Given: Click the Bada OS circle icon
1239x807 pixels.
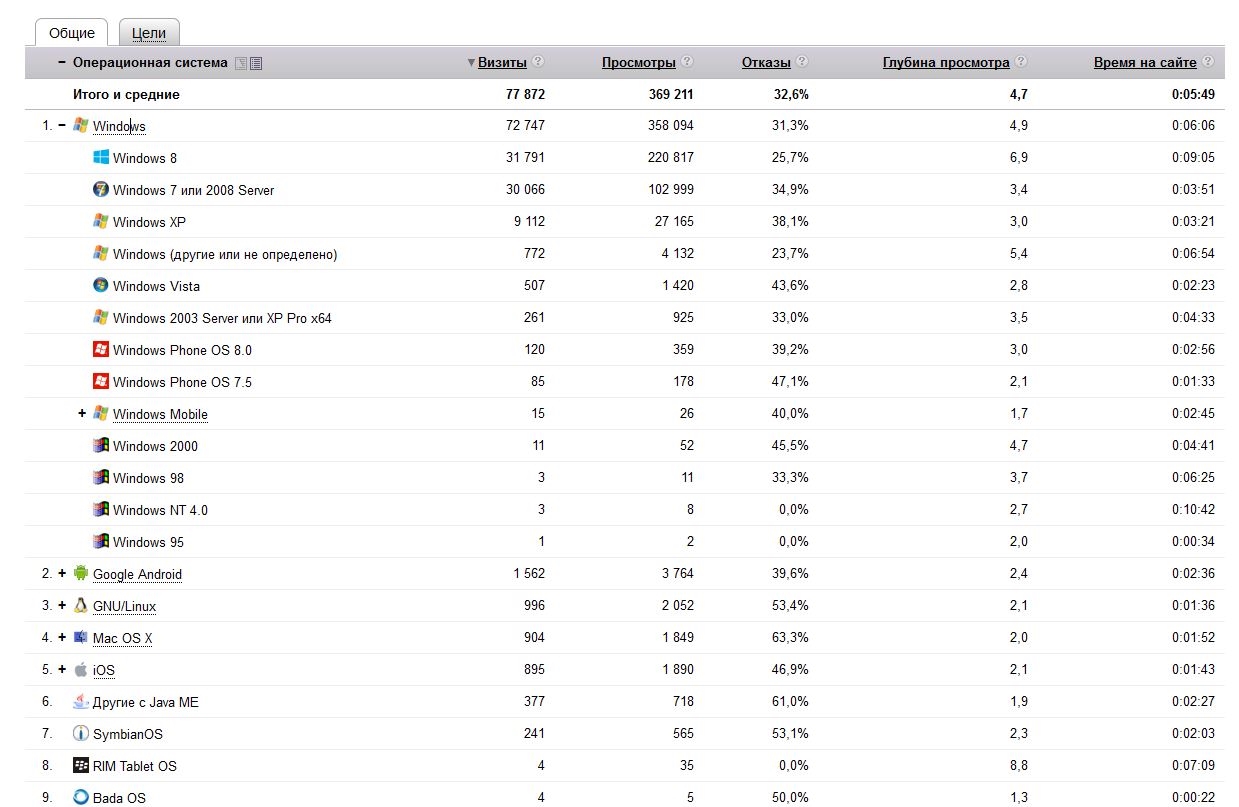Looking at the screenshot, I should click(81, 797).
